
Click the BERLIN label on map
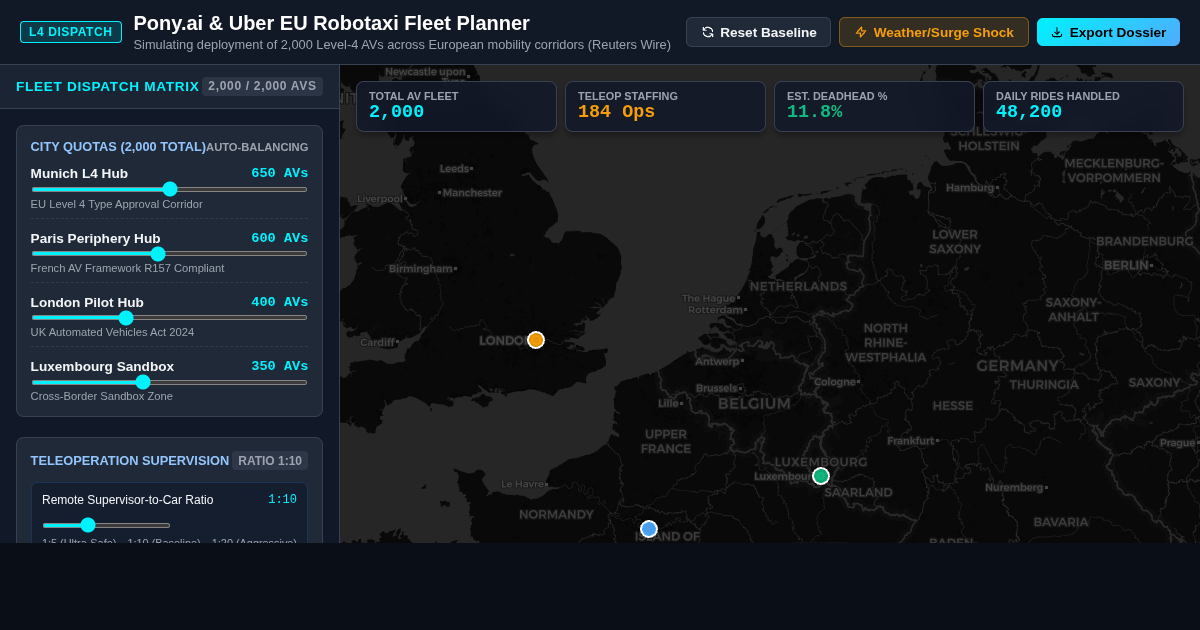click(1126, 265)
